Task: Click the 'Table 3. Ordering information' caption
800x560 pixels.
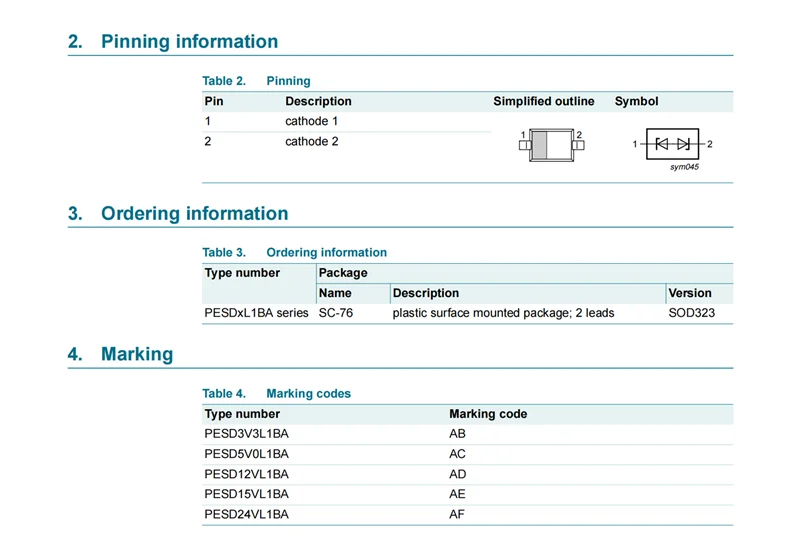Action: coord(294,252)
